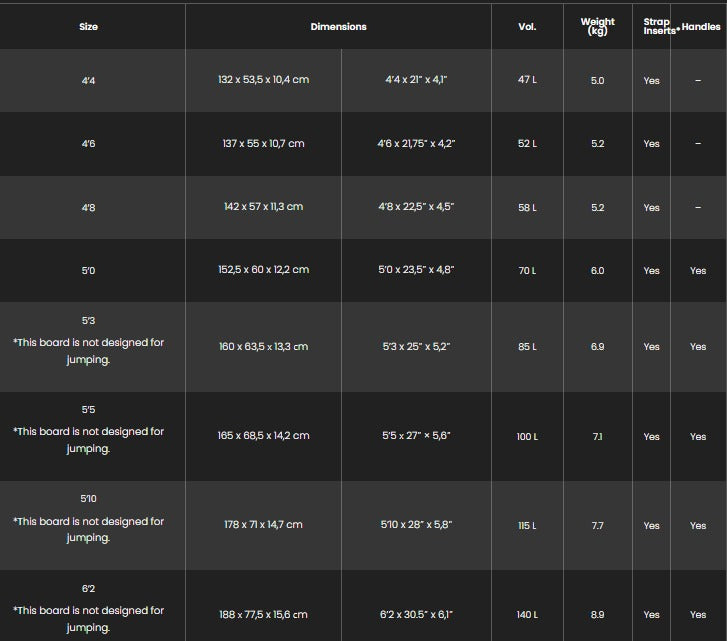The image size is (727, 641).
Task: Click the Weight (kg) column header
Action: (x=597, y=27)
